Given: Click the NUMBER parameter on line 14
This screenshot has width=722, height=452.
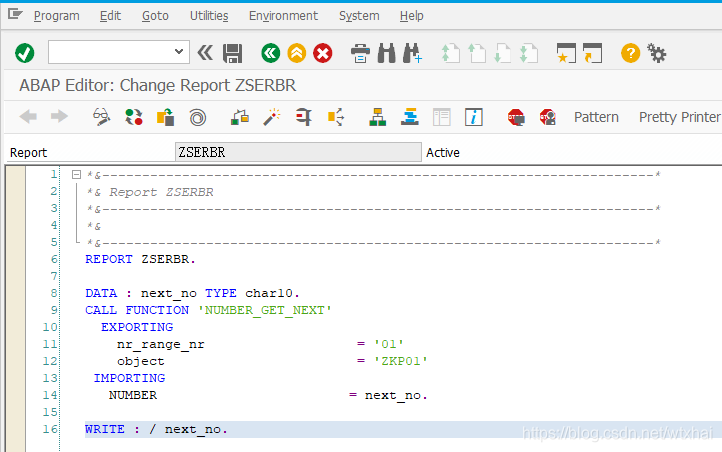Looking at the screenshot, I should [133, 395].
